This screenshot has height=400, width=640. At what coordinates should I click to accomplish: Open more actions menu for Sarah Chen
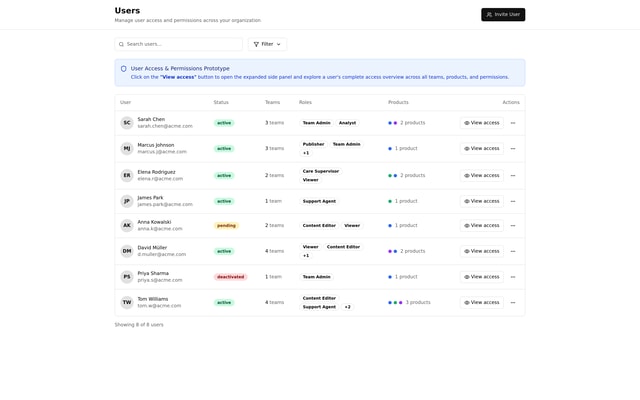[x=513, y=123]
